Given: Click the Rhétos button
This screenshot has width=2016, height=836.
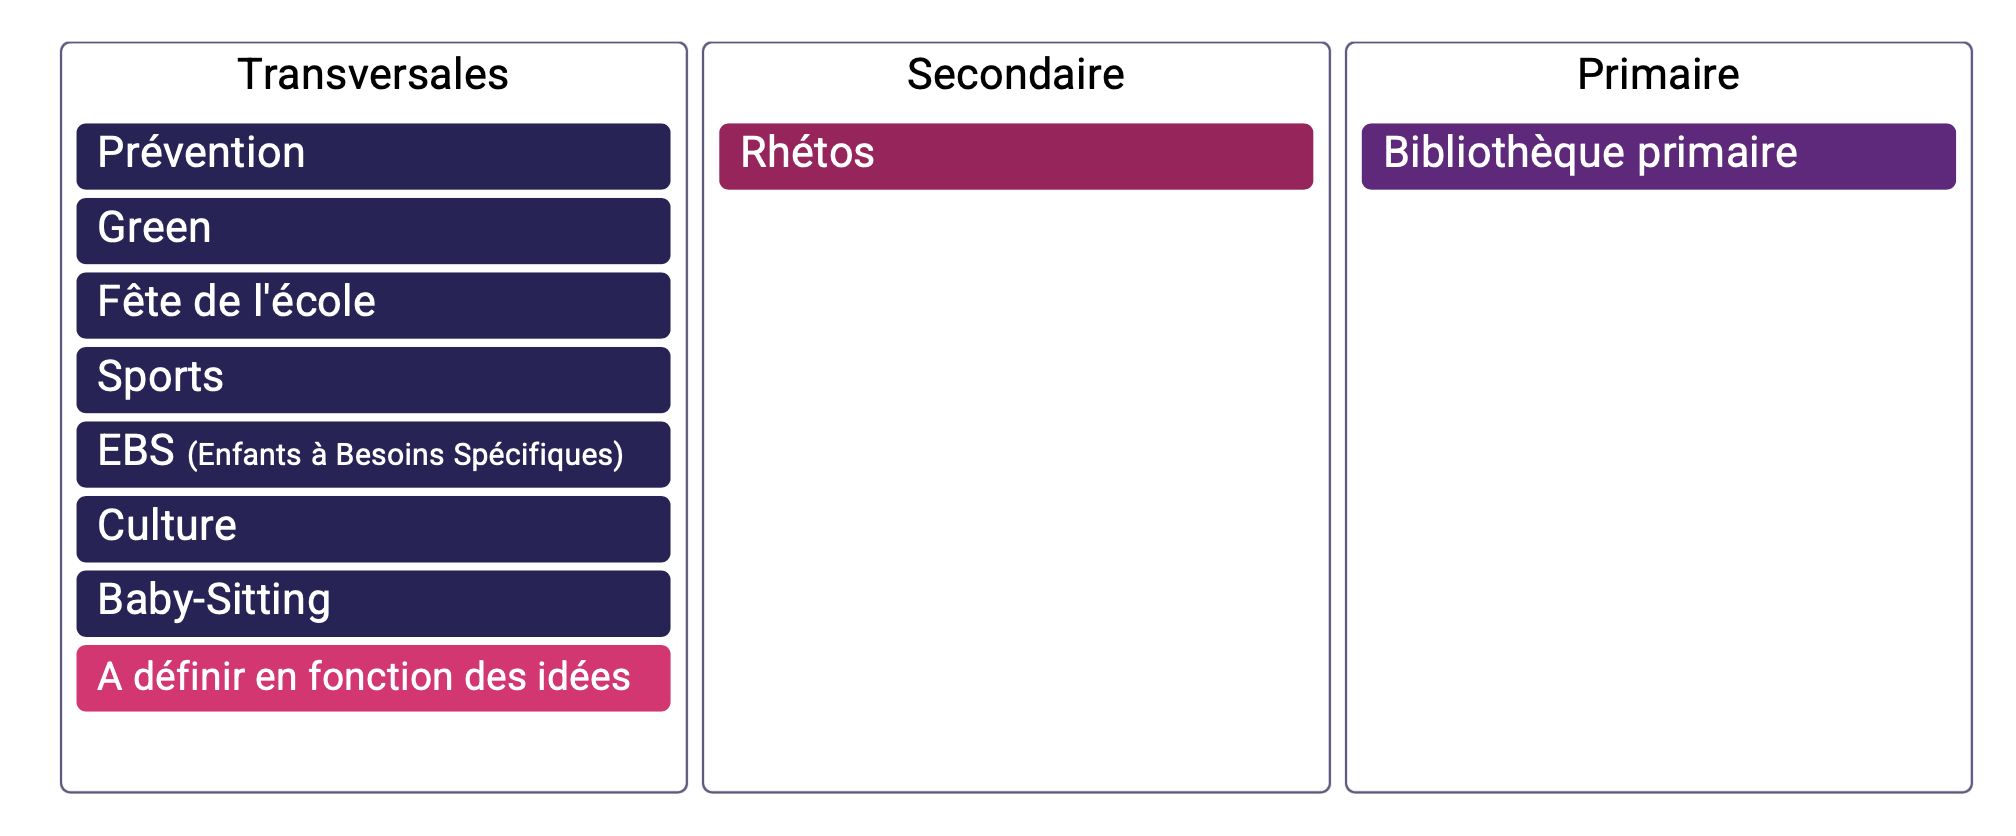Looking at the screenshot, I should click(1015, 156).
